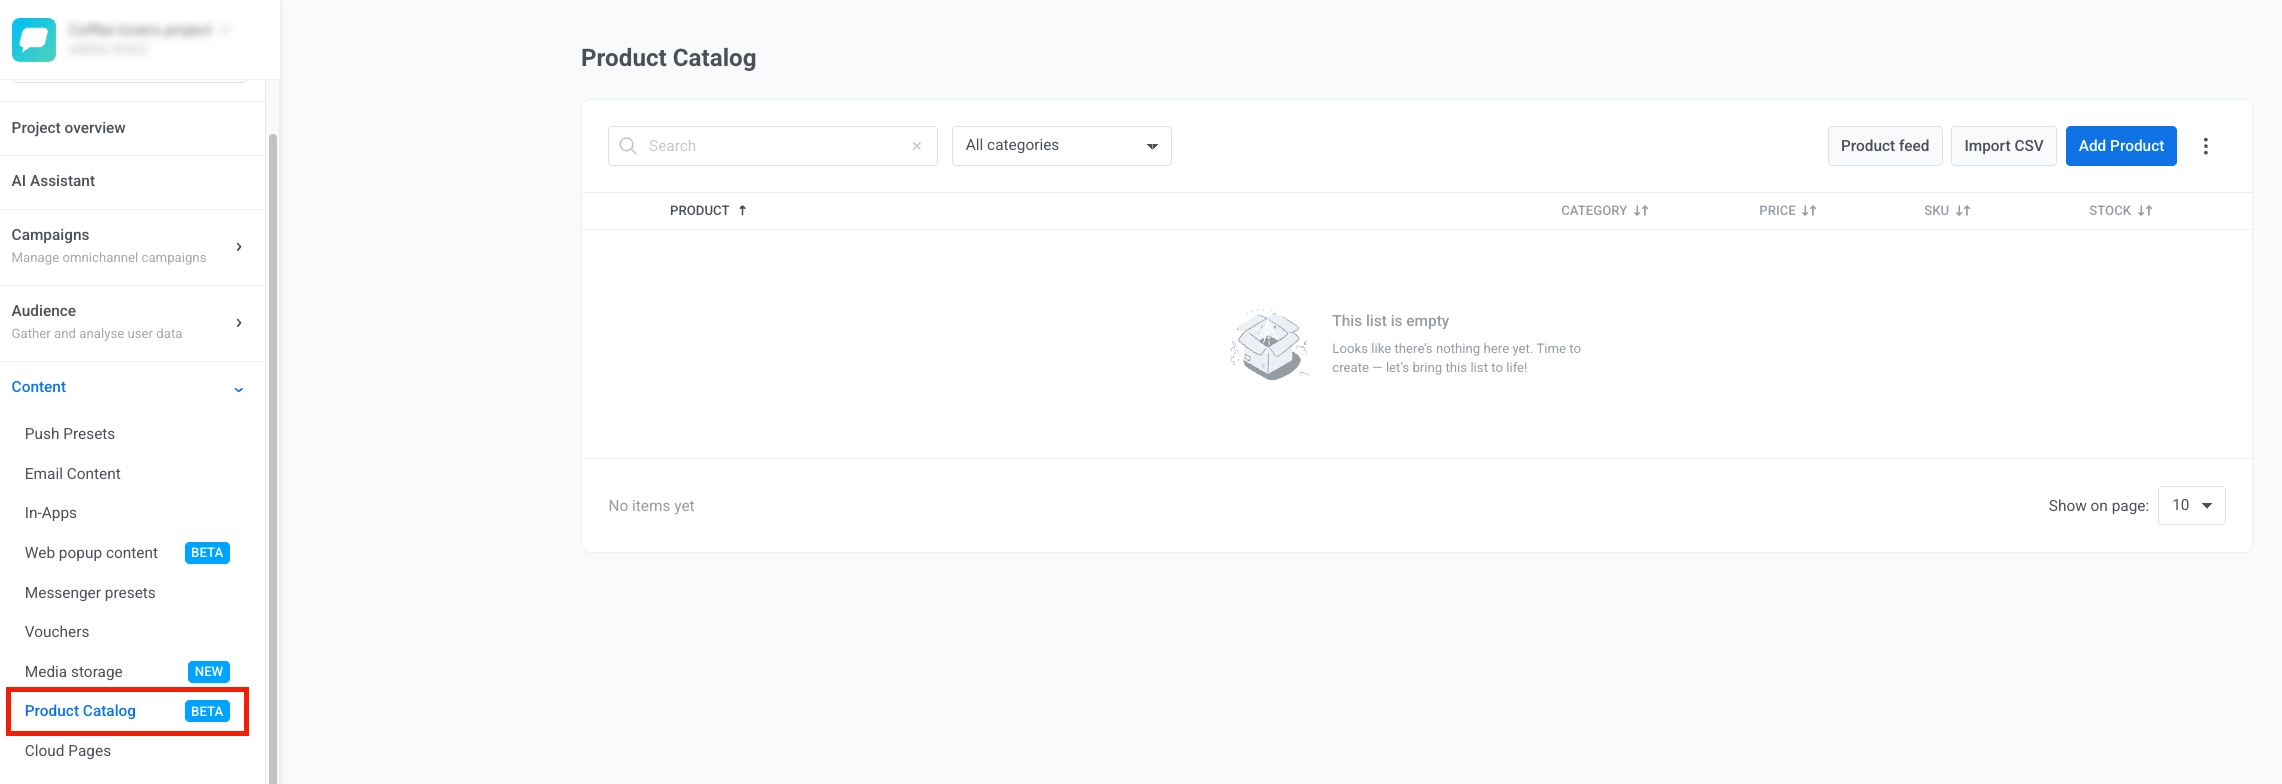The width and height of the screenshot is (2282, 784).
Task: Go to In-Apps
Action: click(51, 513)
